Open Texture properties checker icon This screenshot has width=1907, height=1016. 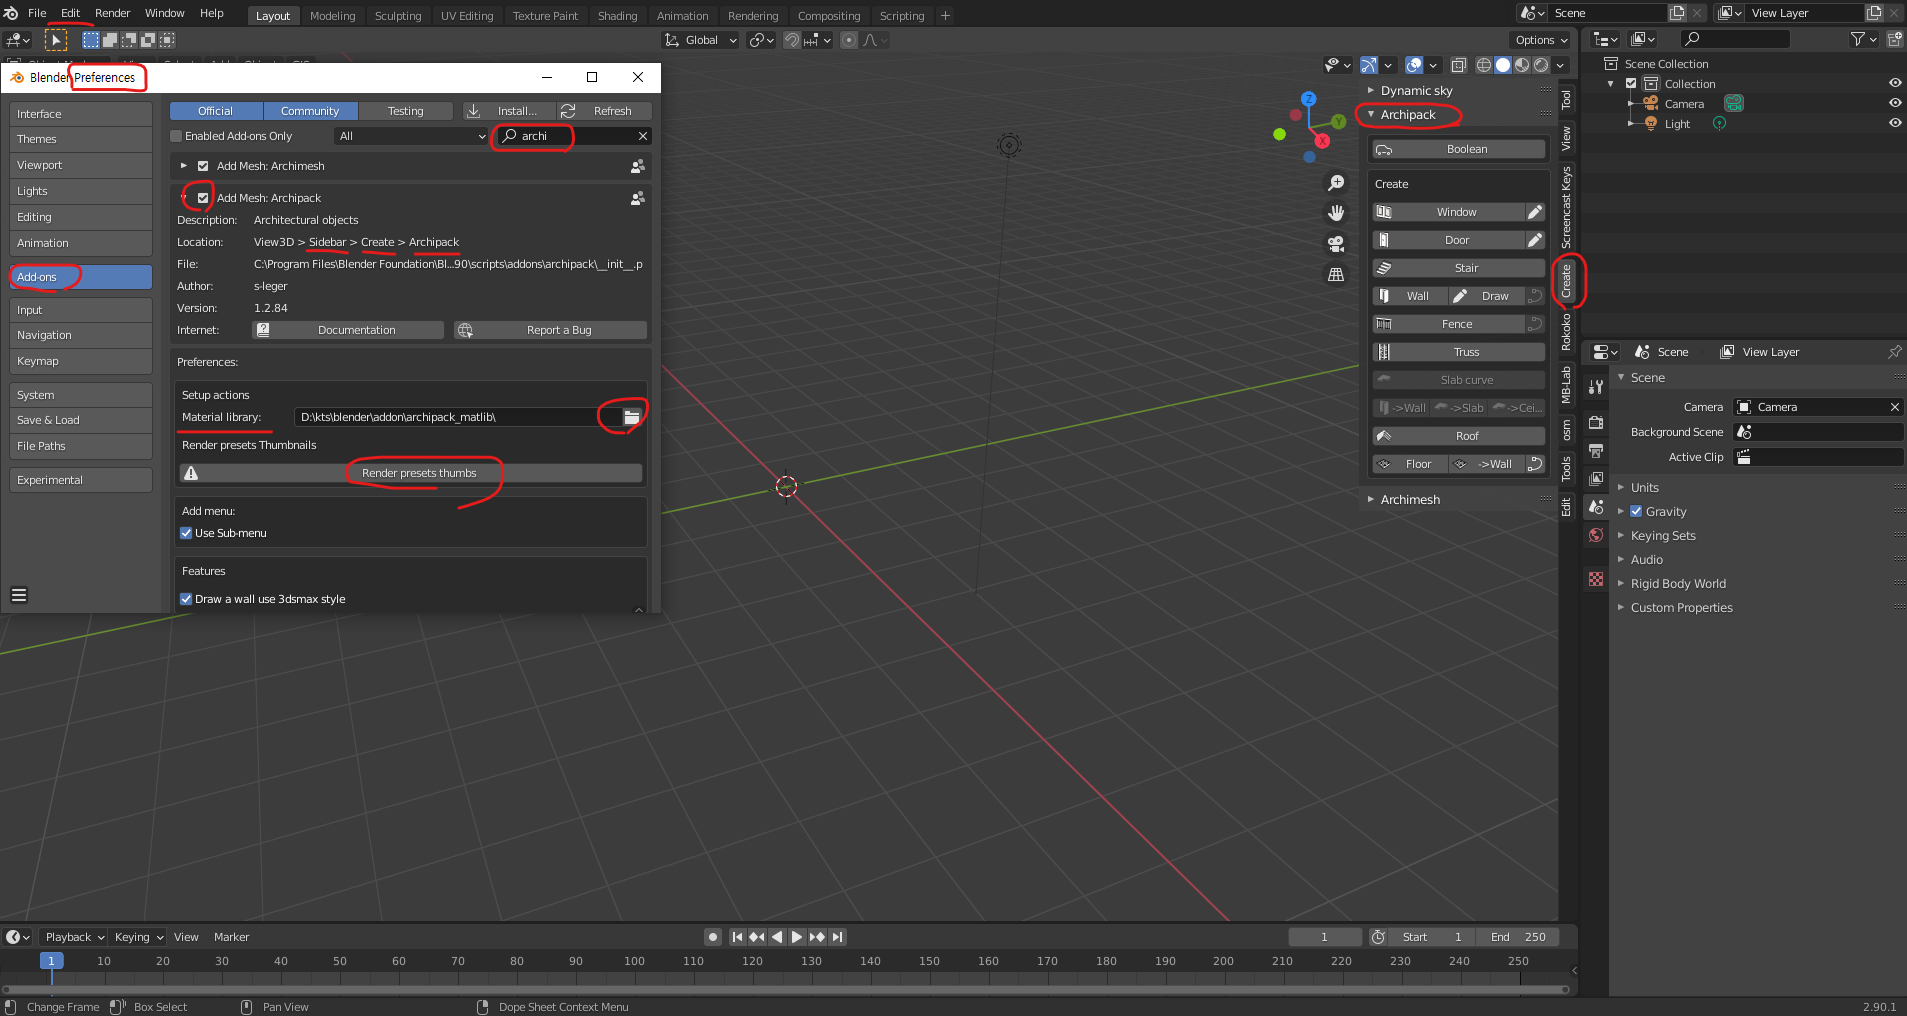(1596, 579)
